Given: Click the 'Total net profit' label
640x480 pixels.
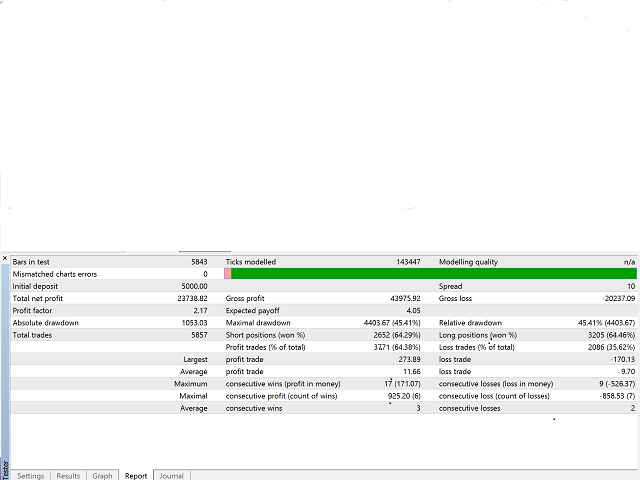Looking at the screenshot, I should click(x=38, y=298).
